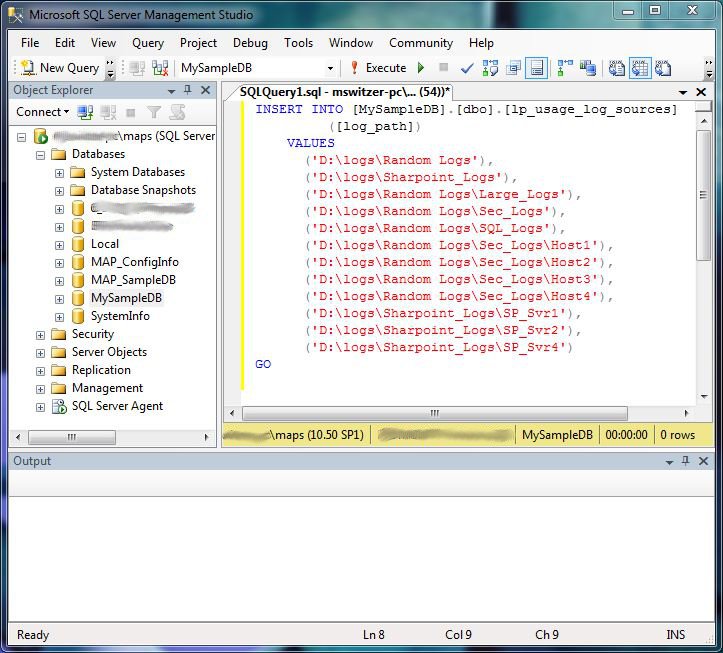Click Display Estimated Execution Plan icon
The width and height of the screenshot is (723, 653).
490,68
